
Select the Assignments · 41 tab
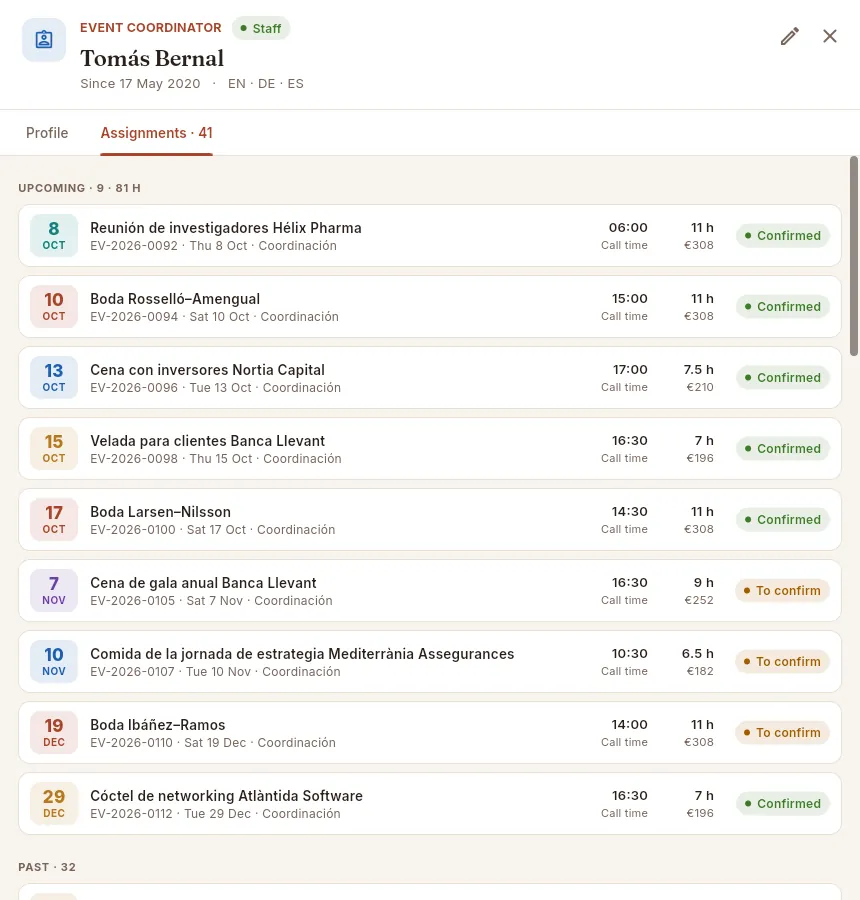click(x=157, y=133)
